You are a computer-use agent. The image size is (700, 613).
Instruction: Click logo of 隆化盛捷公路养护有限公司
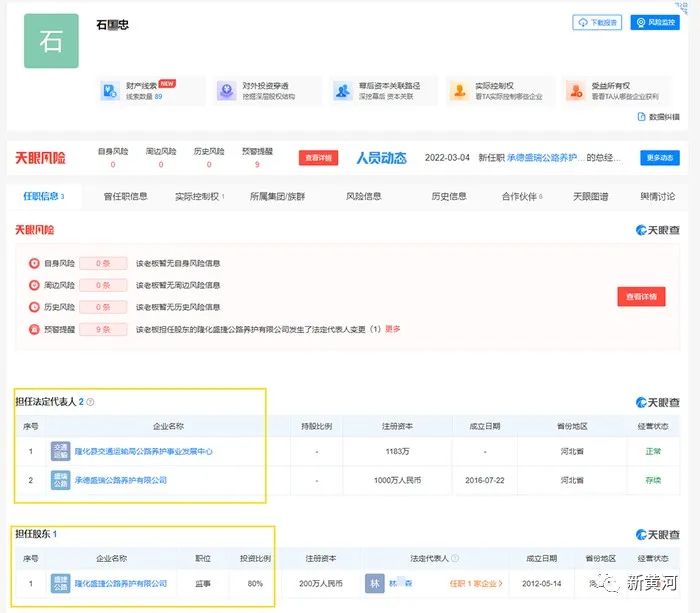point(61,584)
